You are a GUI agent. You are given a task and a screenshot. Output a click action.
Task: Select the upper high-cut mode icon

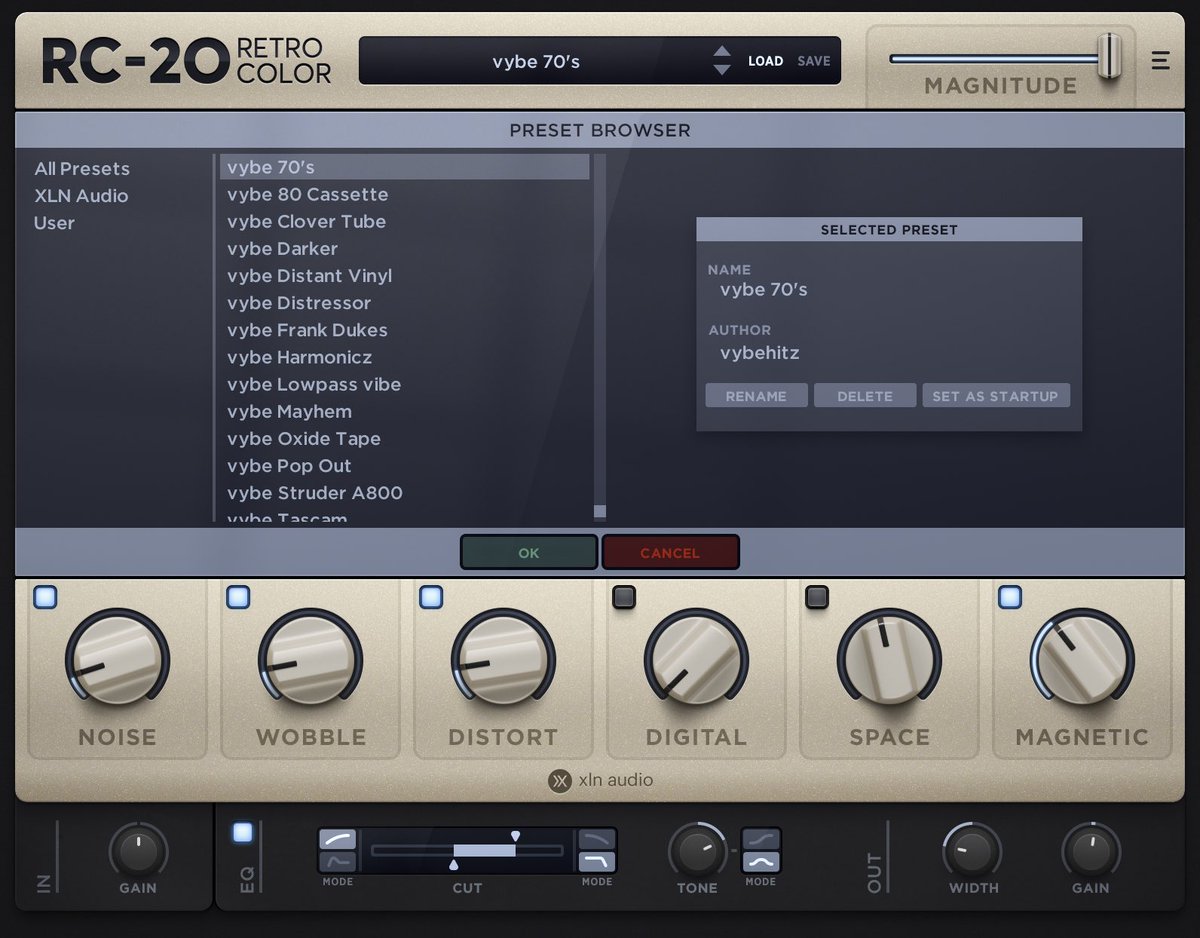click(597, 839)
